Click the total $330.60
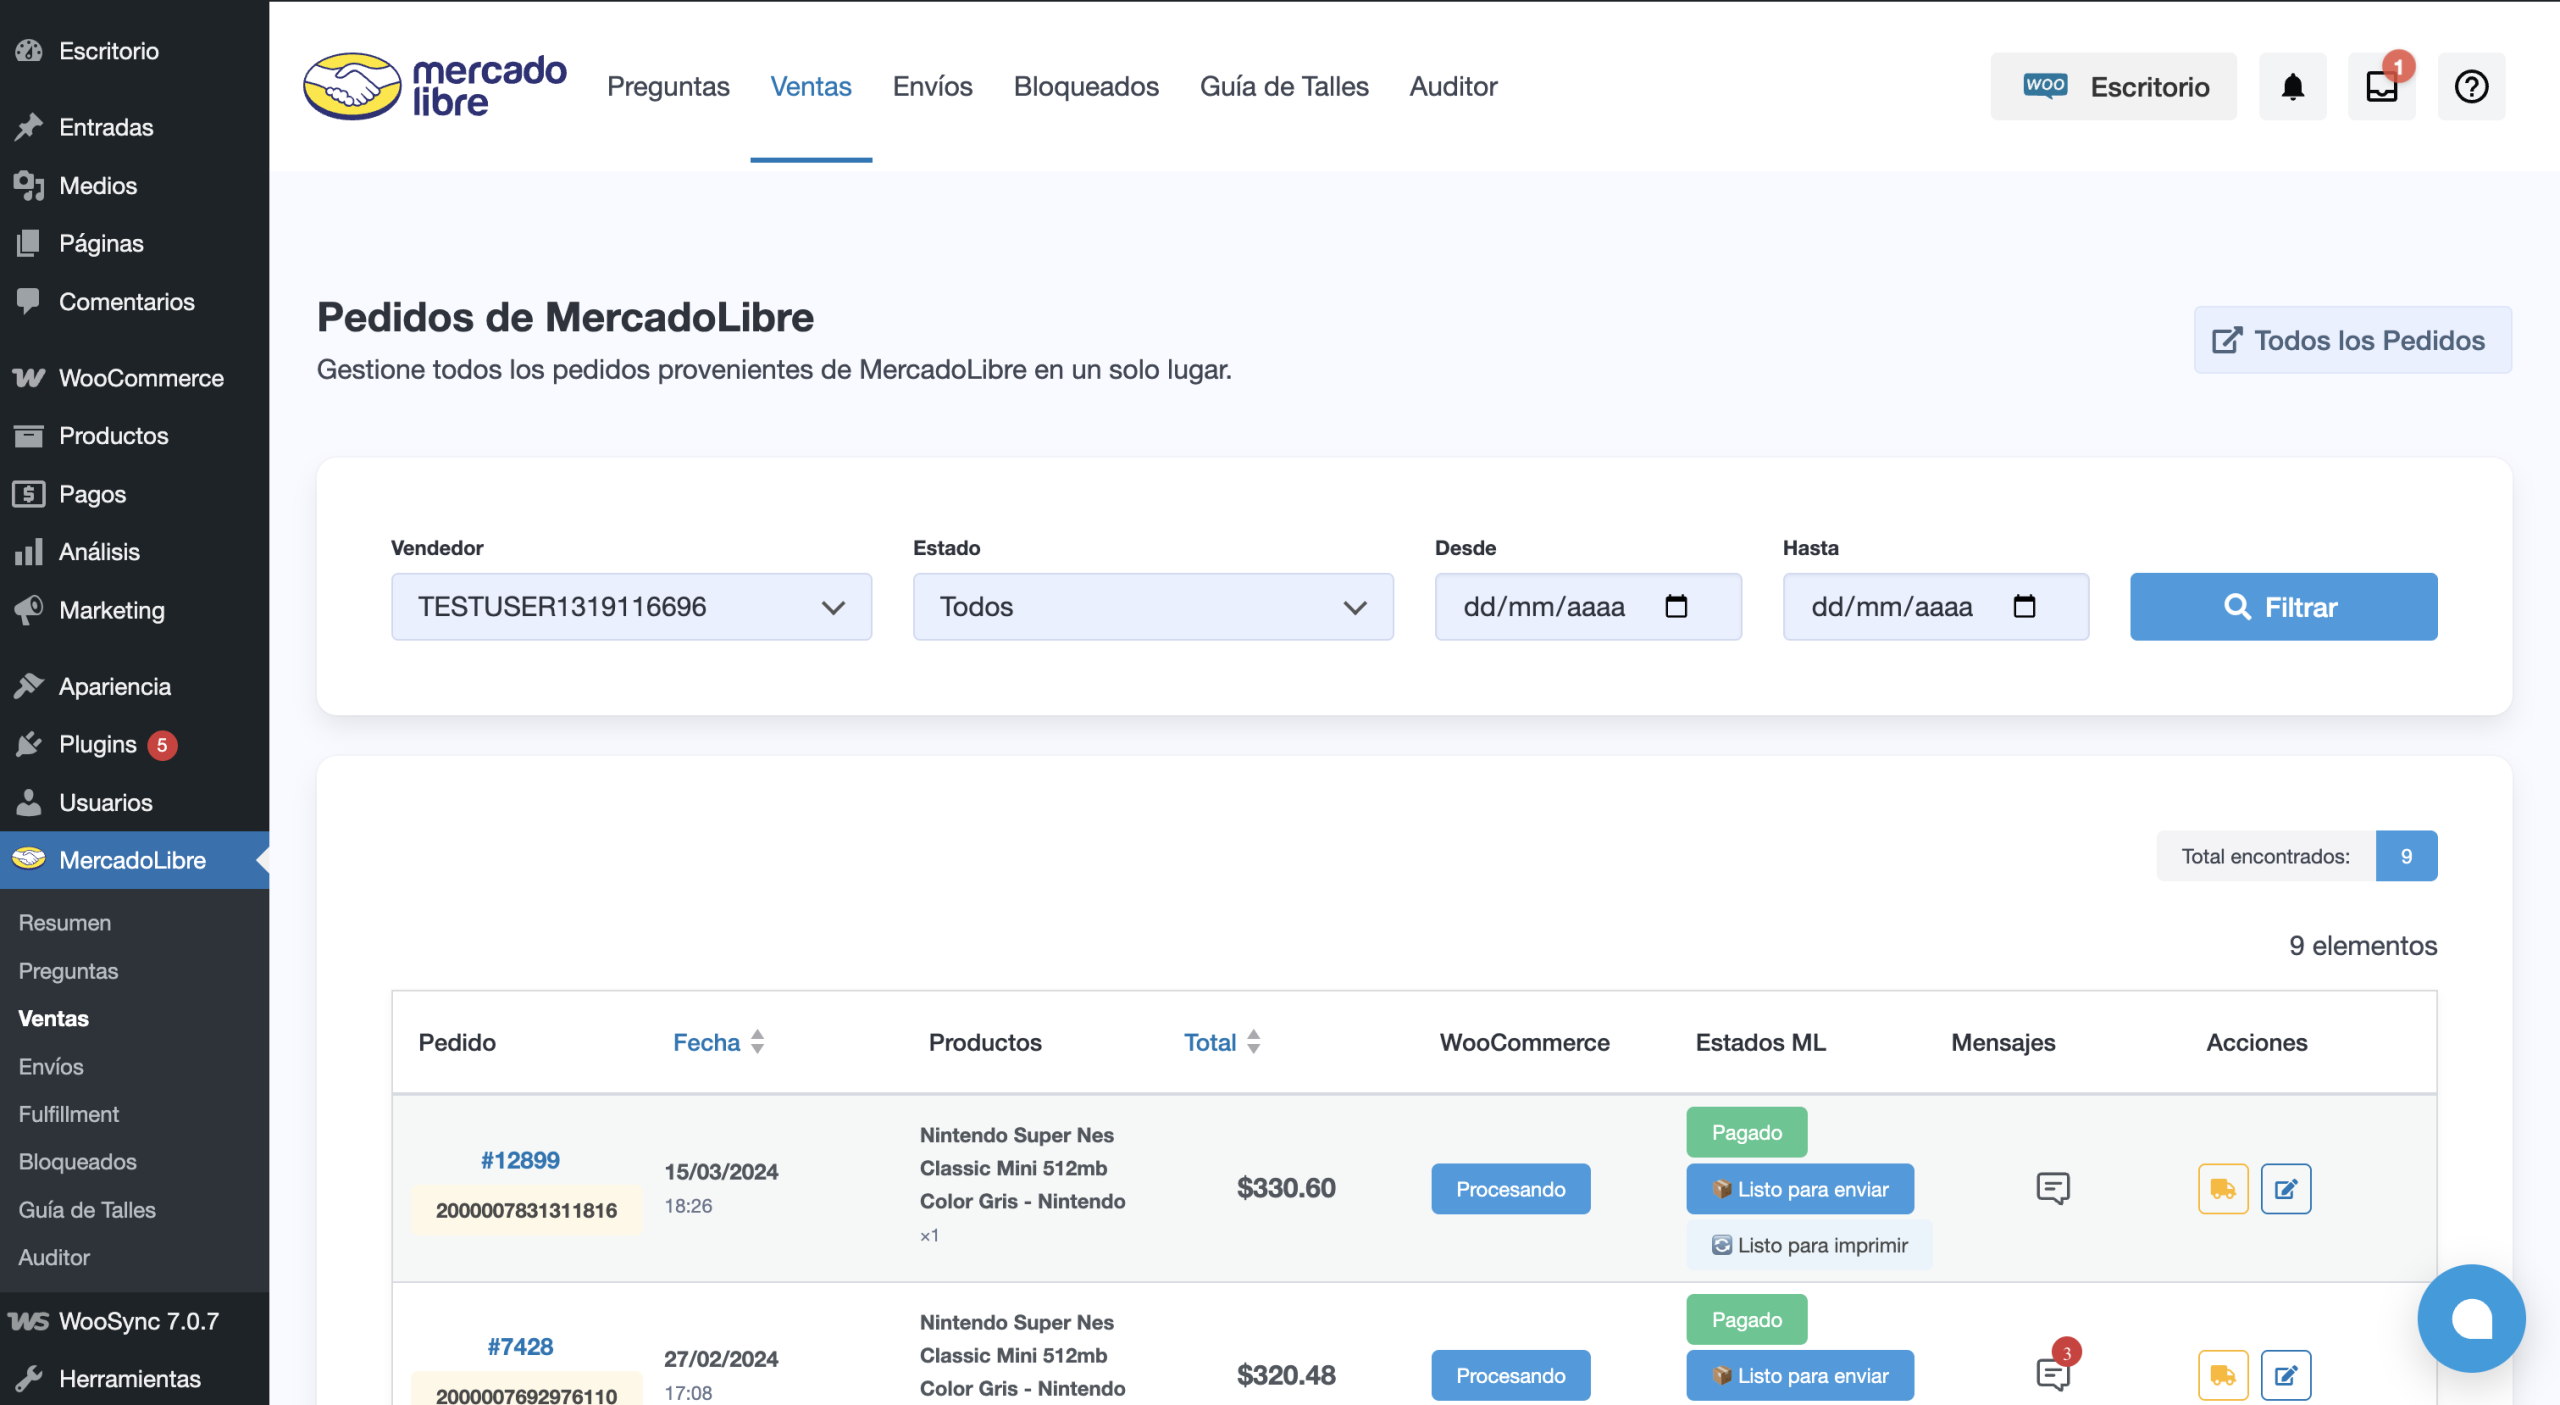 tap(1286, 1188)
